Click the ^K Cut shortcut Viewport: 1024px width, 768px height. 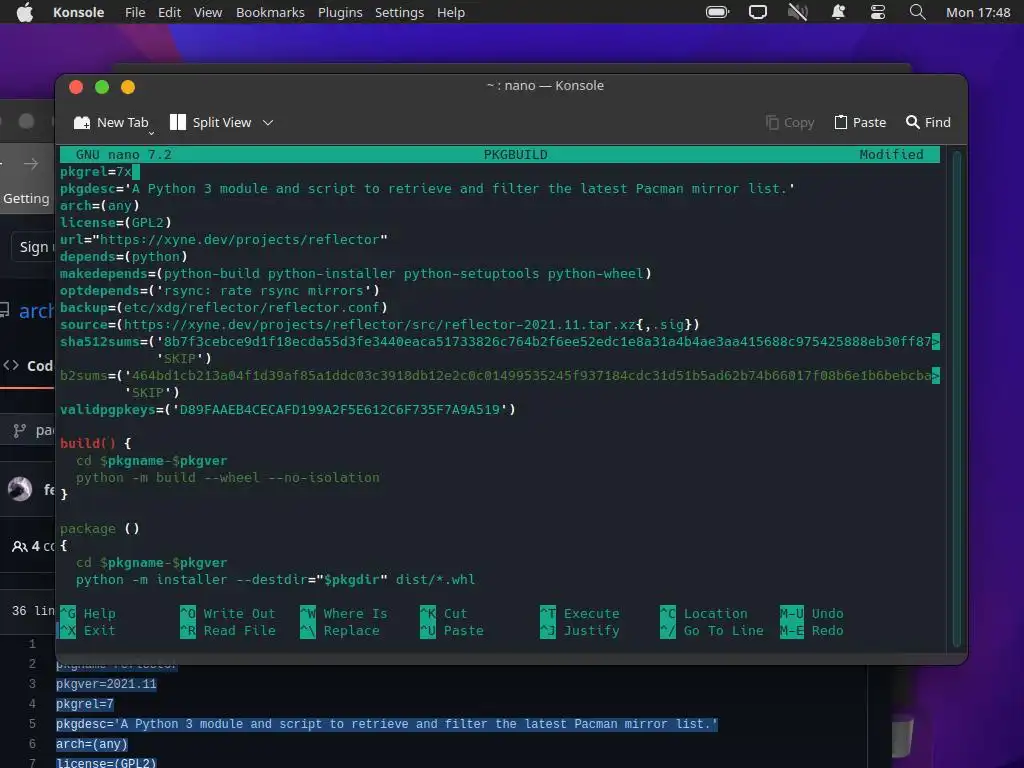tap(443, 613)
